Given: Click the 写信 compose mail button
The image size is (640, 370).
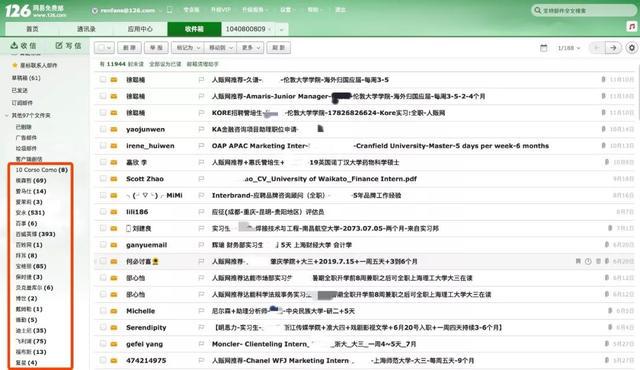Looking at the screenshot, I should [x=68, y=46].
